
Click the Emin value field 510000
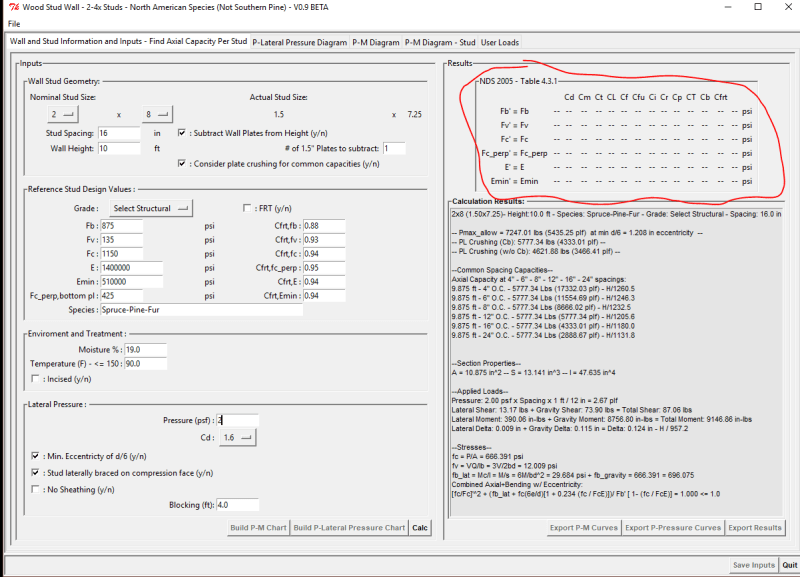[x=132, y=282]
